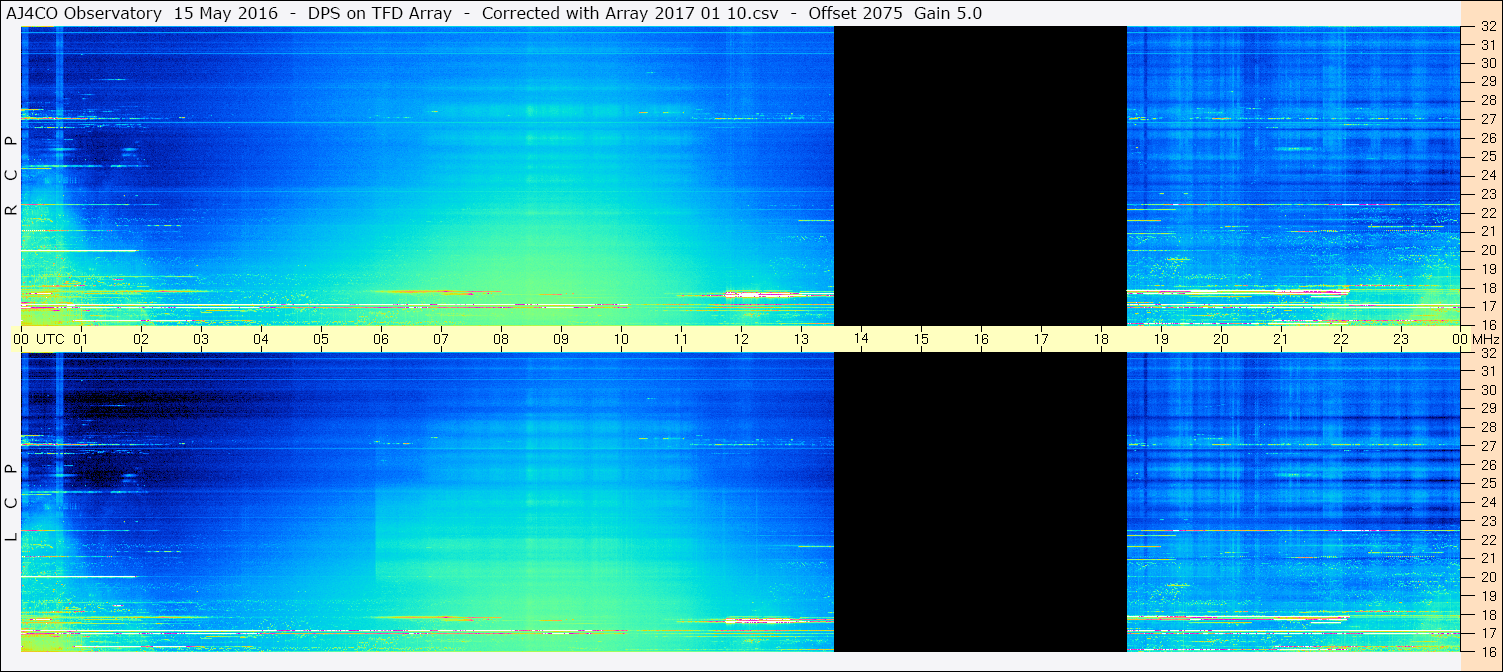Click the 17 hour marker on time axis
Viewport: 1503px width, 672px height.
pyautogui.click(x=1041, y=339)
